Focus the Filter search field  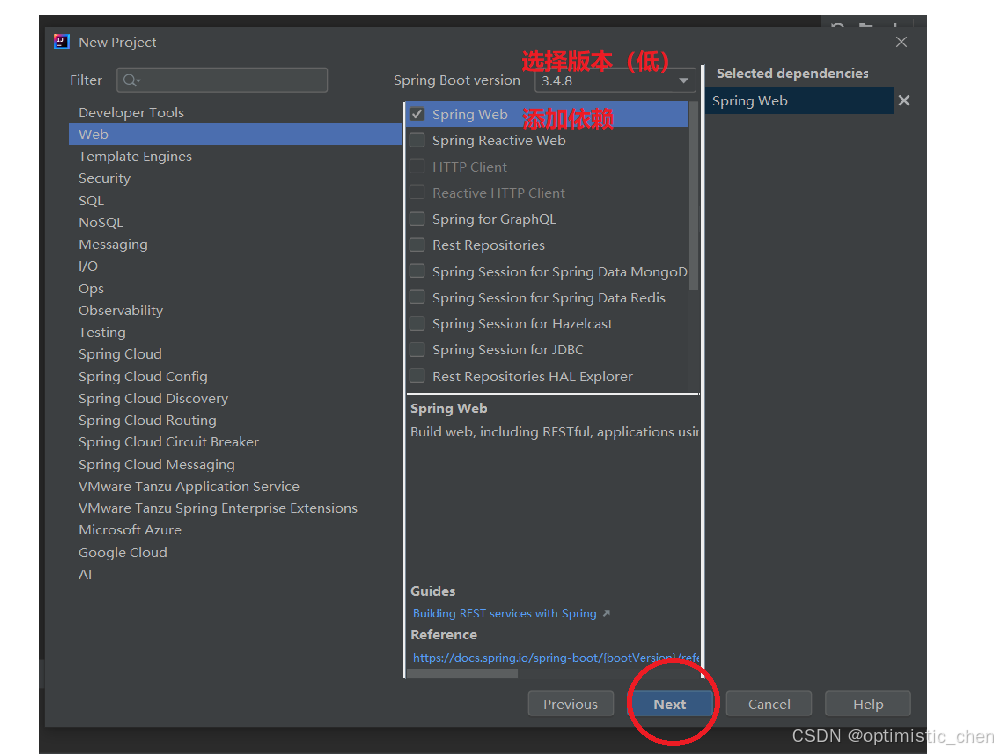[221, 80]
